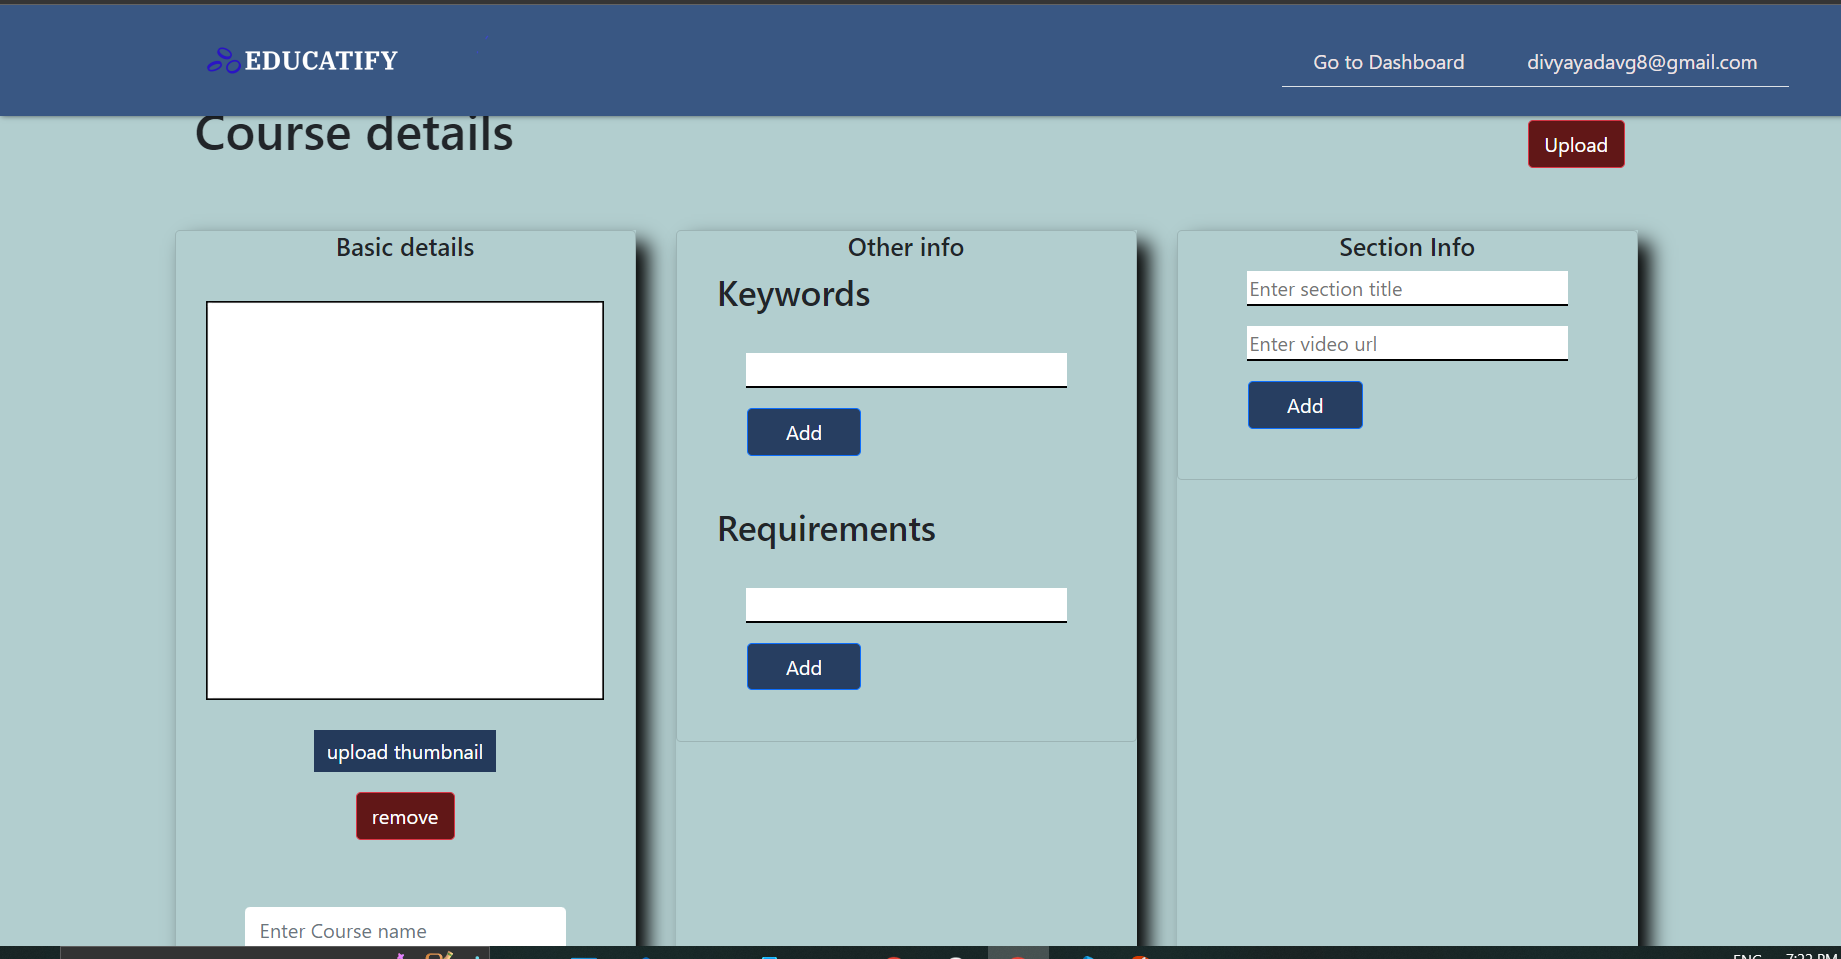
Task: Click the Upload button
Action: (x=1575, y=144)
